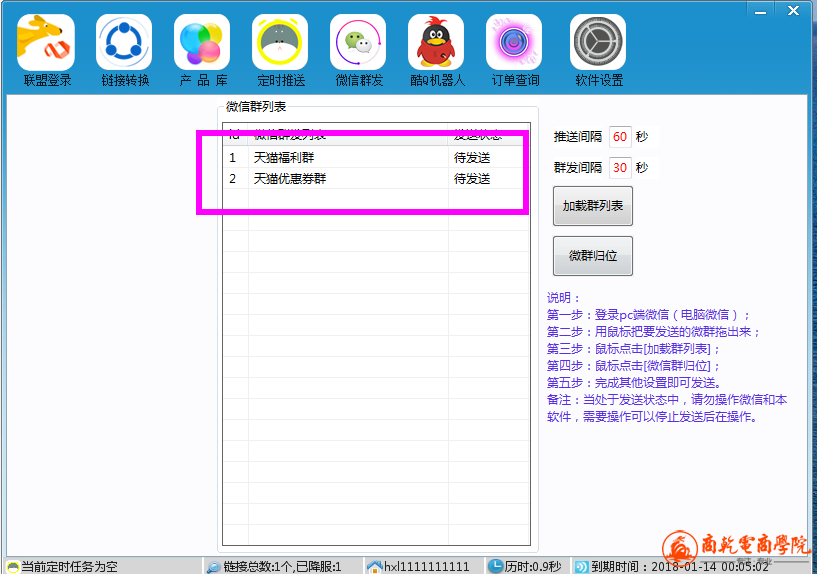Click 待发送 status of 天猫优惠券群
The height and width of the screenshot is (574, 817).
pos(472,179)
